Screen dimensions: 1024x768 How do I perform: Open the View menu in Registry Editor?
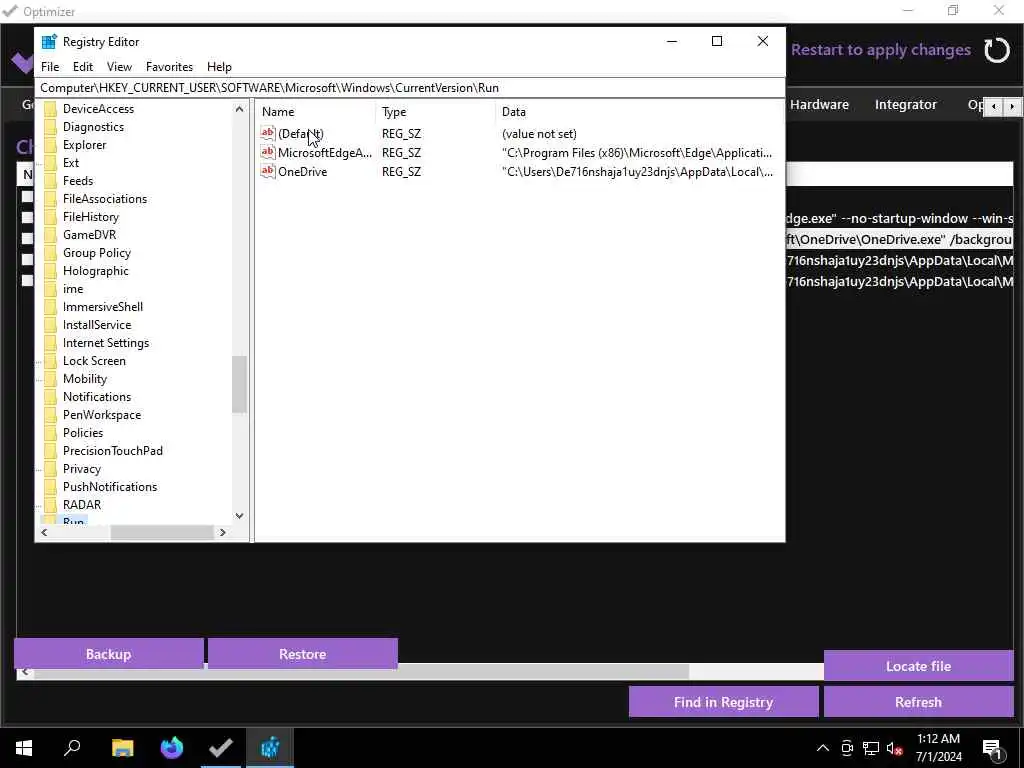pyautogui.click(x=120, y=67)
